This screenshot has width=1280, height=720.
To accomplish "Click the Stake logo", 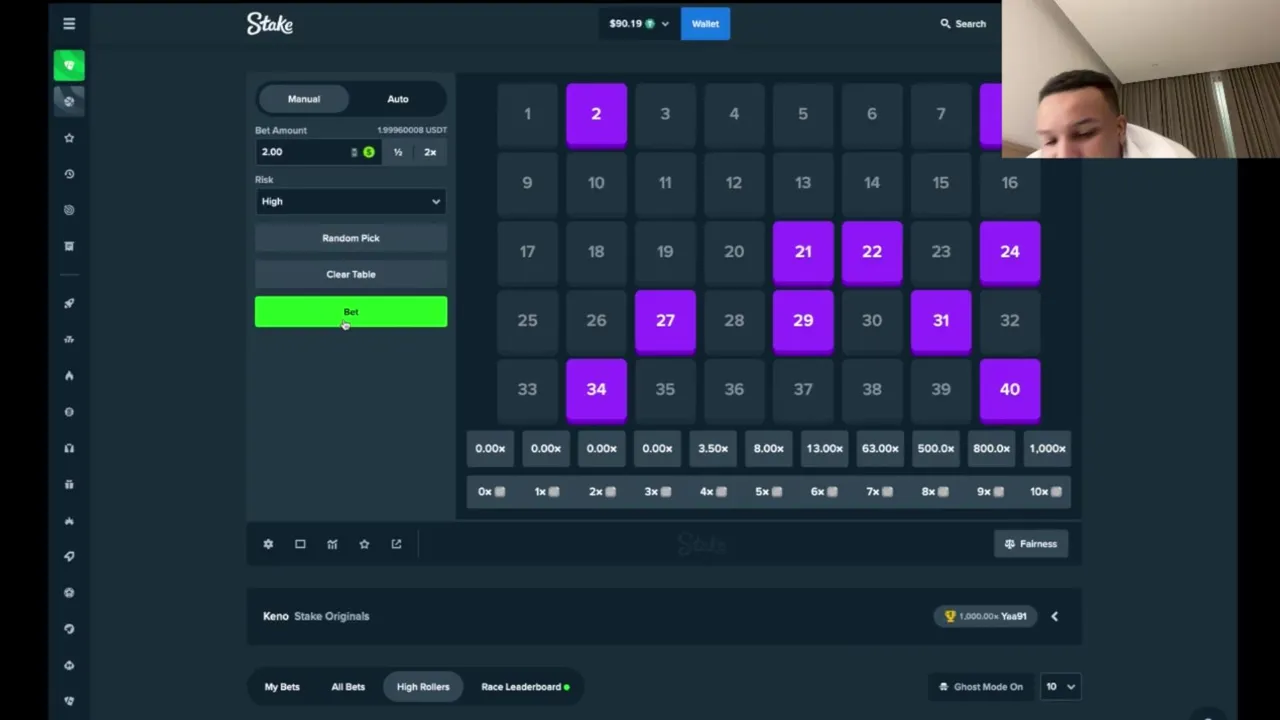I will (270, 23).
